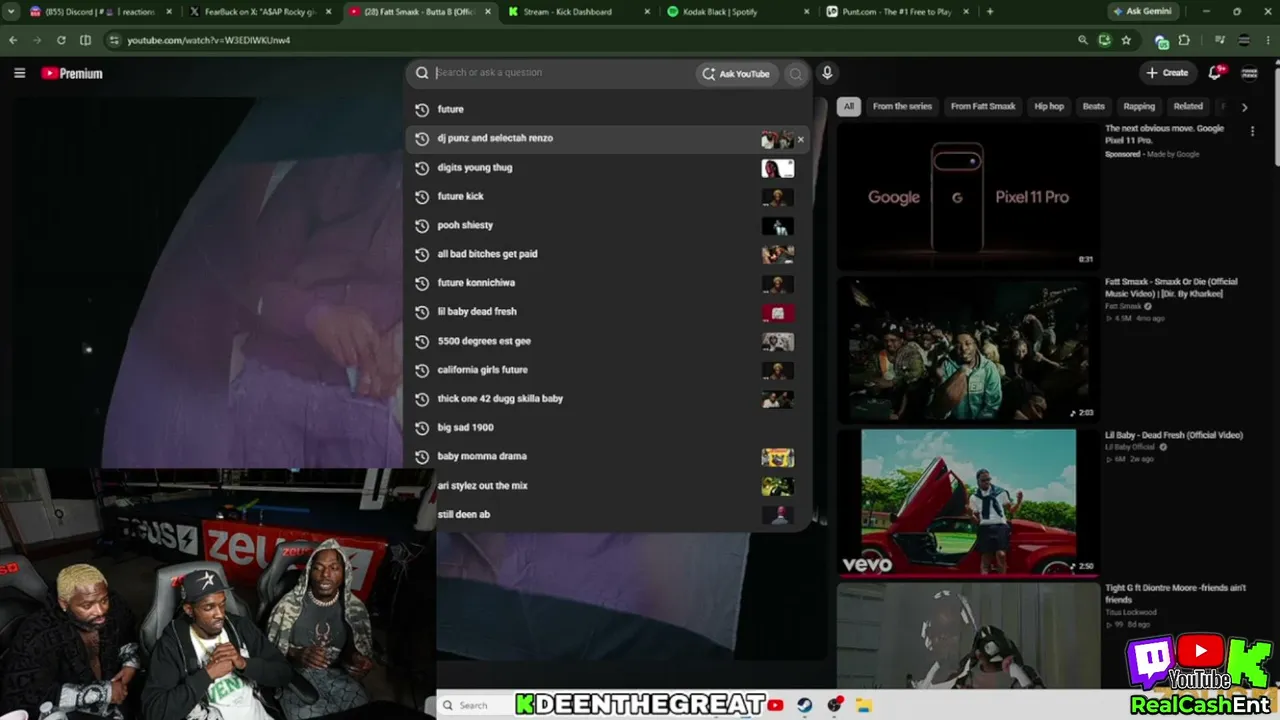This screenshot has height=720, width=1280.
Task: Select the 'Beats' filter chip
Action: [x=1094, y=106]
